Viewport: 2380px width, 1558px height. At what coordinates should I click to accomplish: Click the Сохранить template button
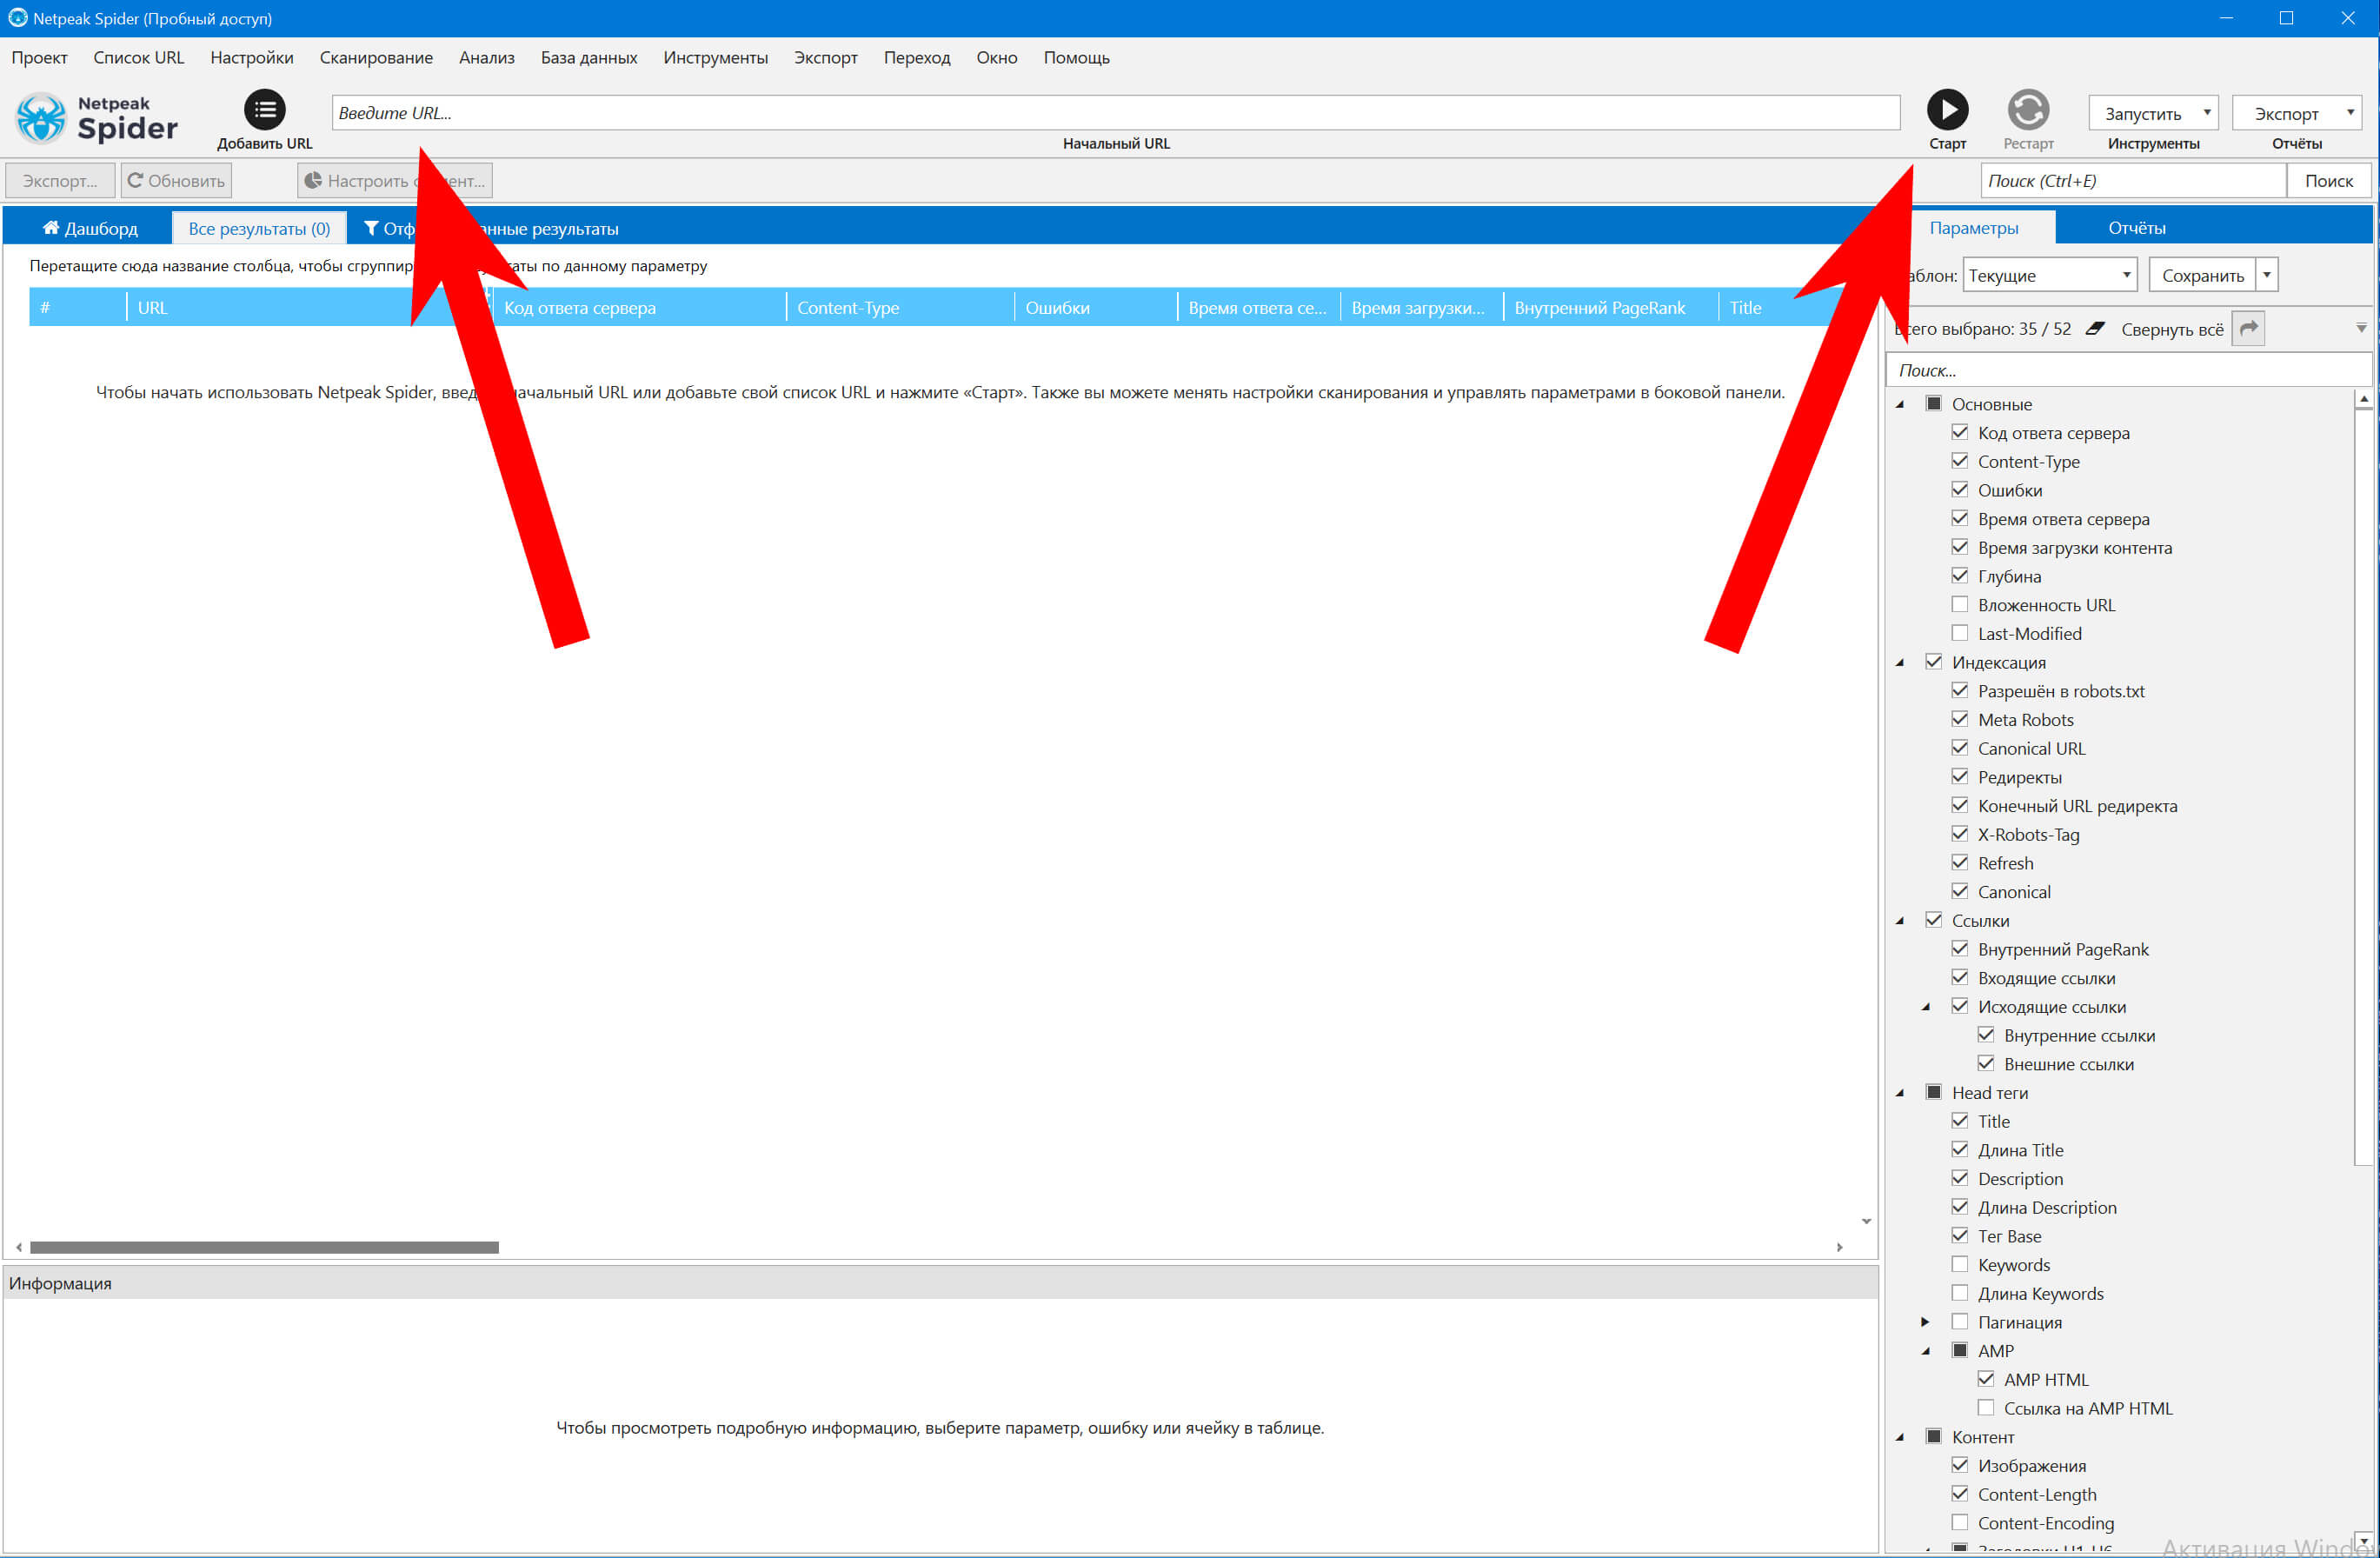[x=2202, y=276]
